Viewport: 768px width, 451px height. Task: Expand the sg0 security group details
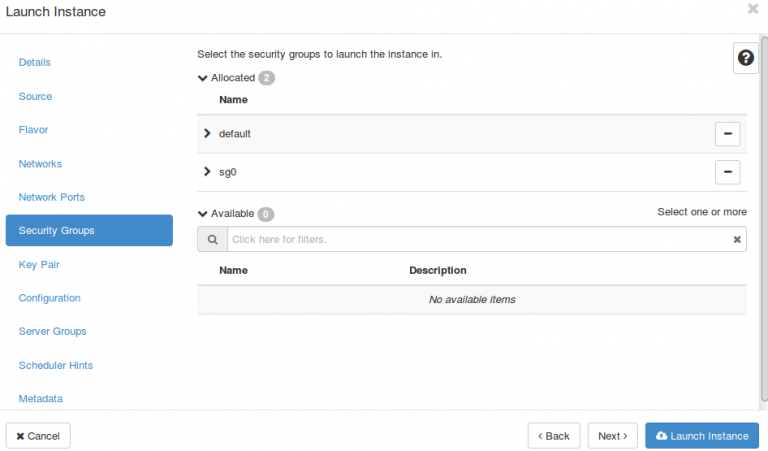(x=207, y=172)
